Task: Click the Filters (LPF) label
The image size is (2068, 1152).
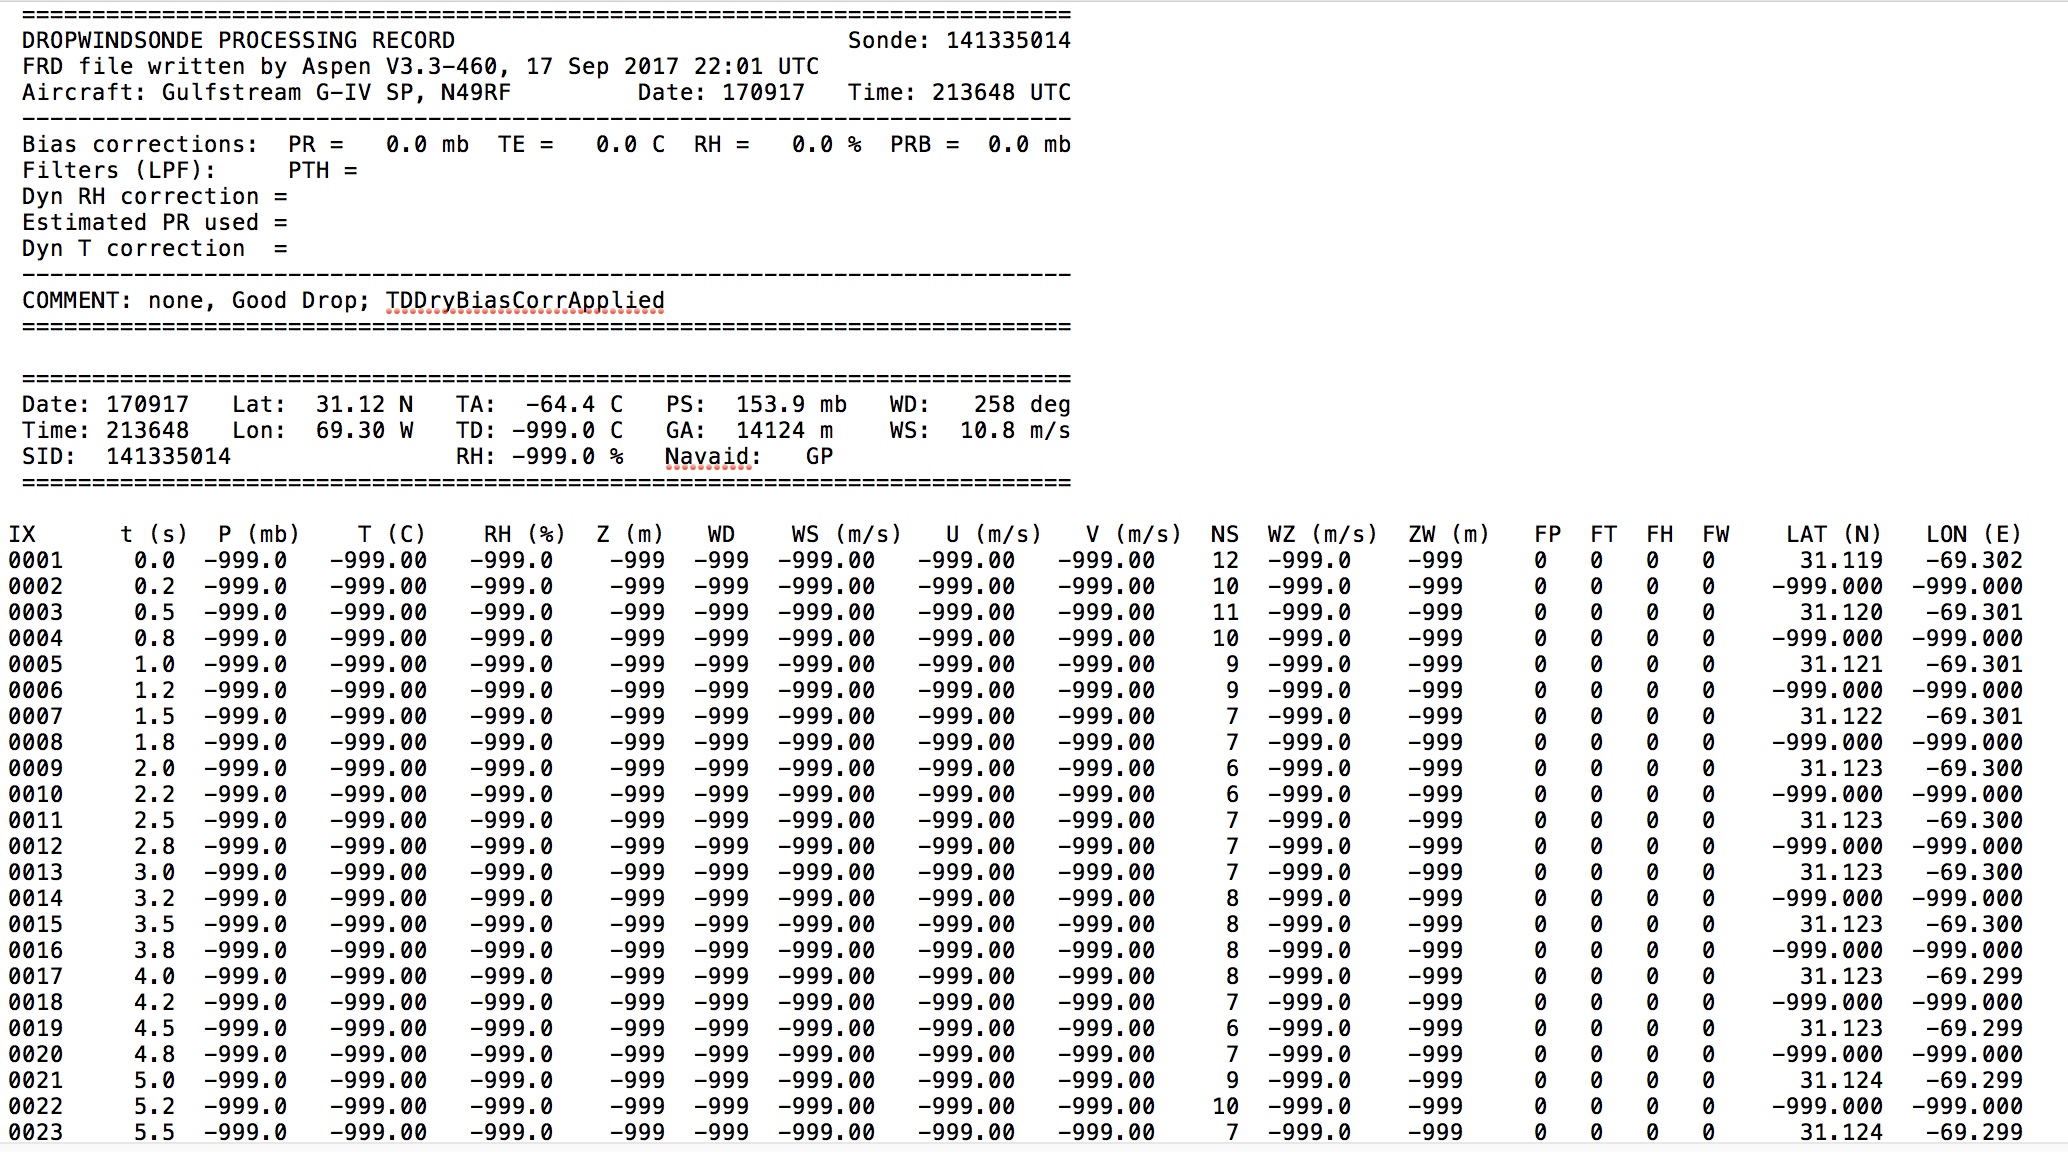Action: pos(118,171)
